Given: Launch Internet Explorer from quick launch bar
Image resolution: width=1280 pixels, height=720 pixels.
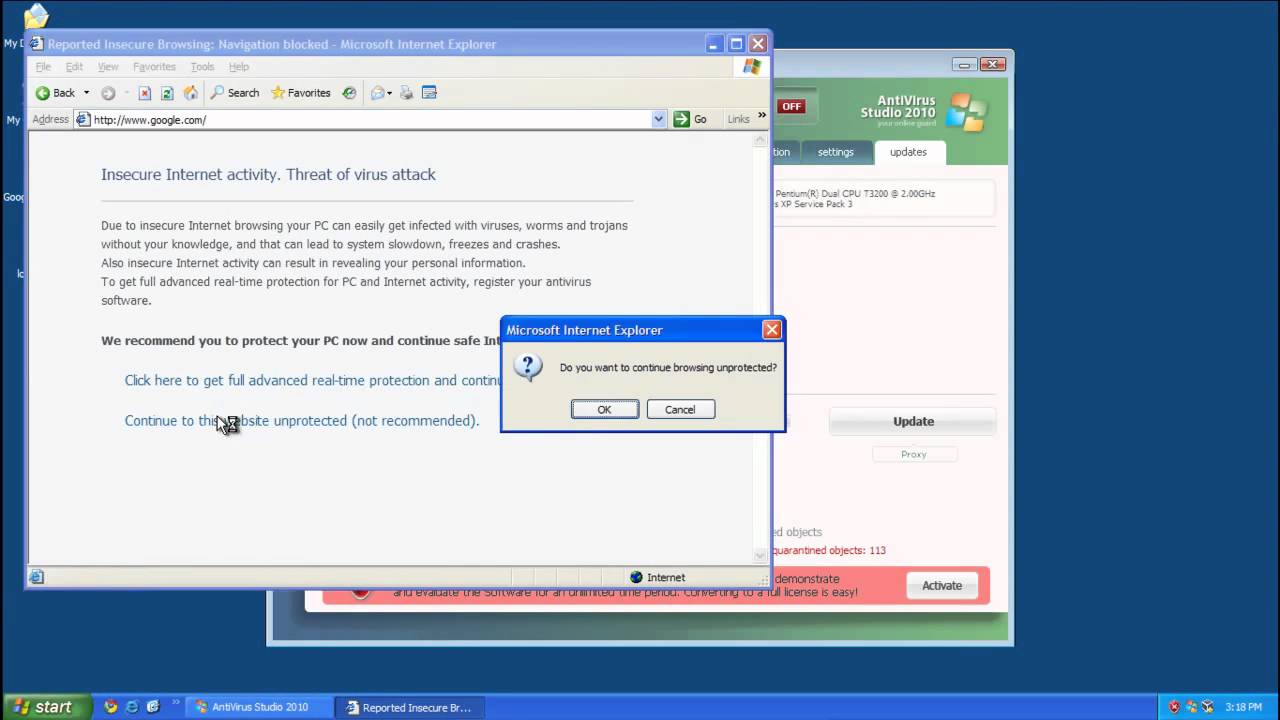Looking at the screenshot, I should 131,706.
